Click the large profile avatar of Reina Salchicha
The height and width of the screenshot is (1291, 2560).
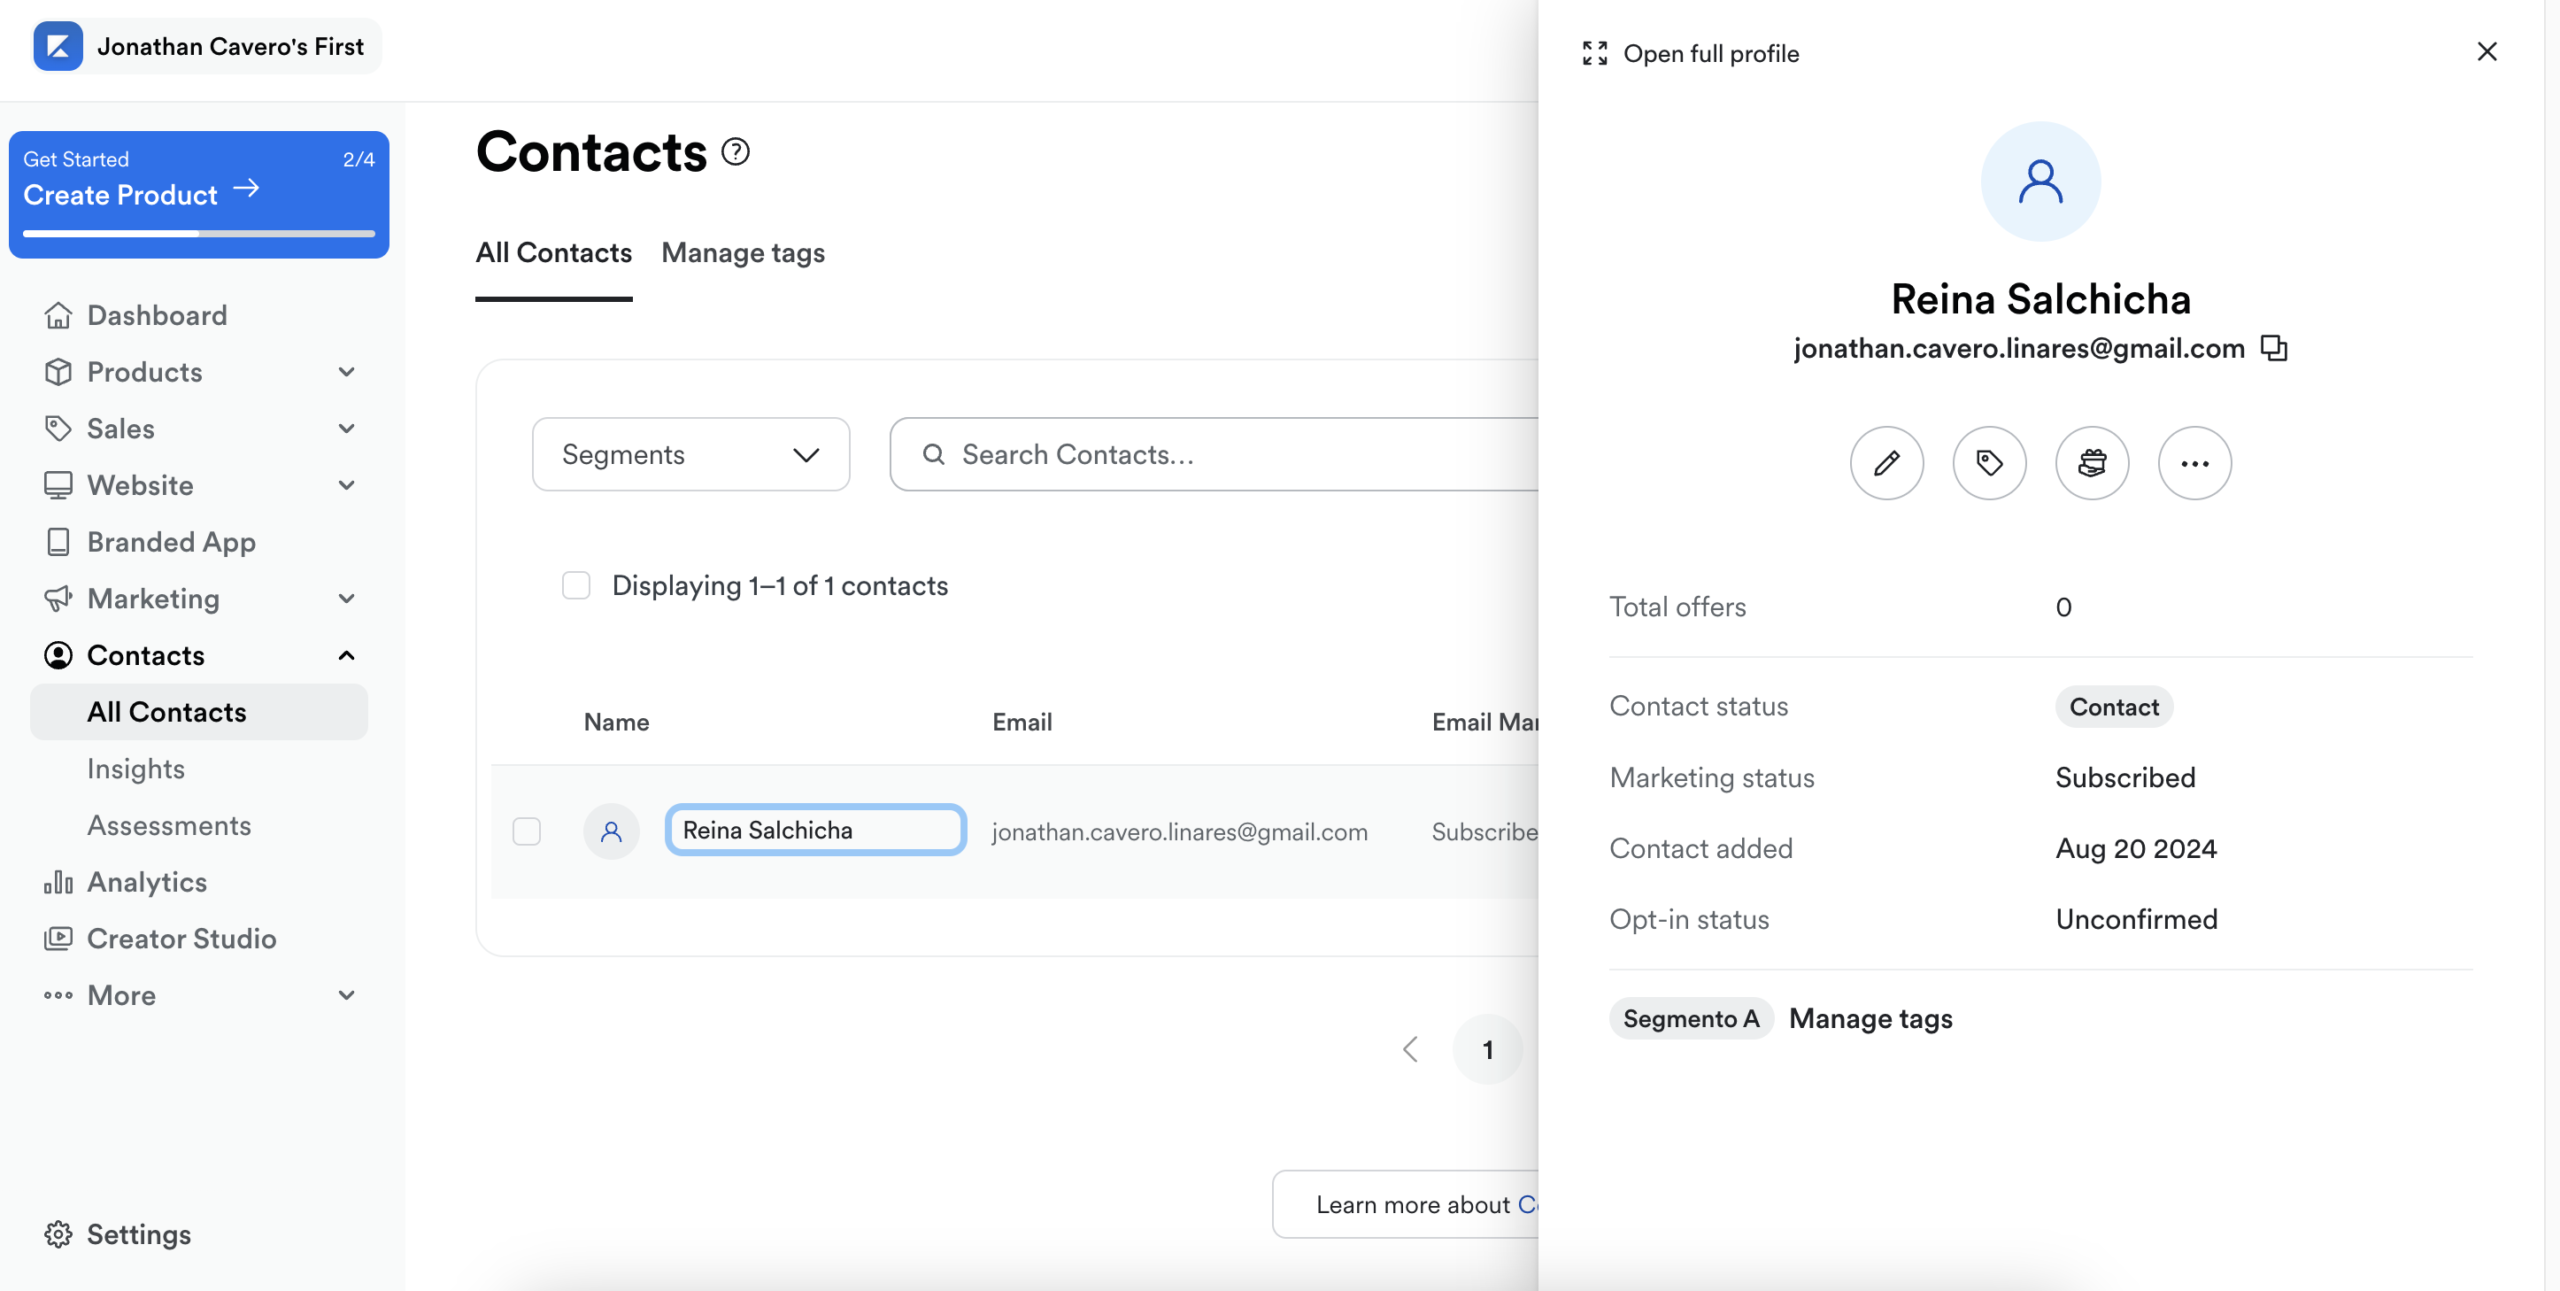(x=2041, y=182)
